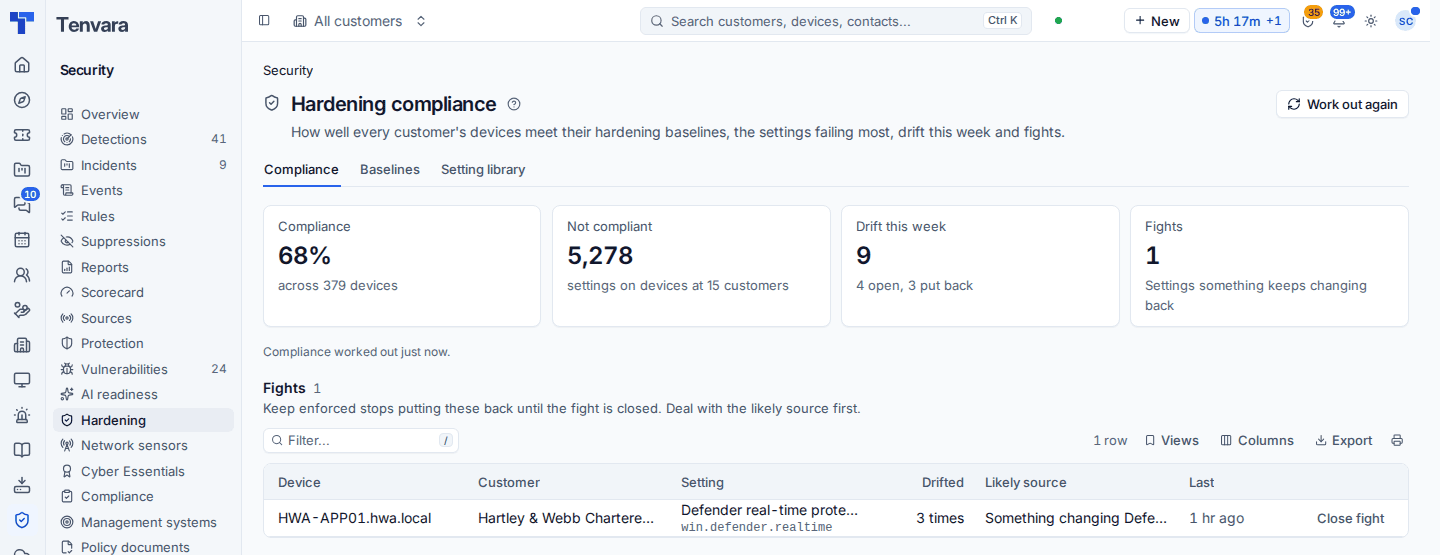Image resolution: width=1440 pixels, height=555 pixels.
Task: Open the monitor devices rail icon
Action: (22, 380)
